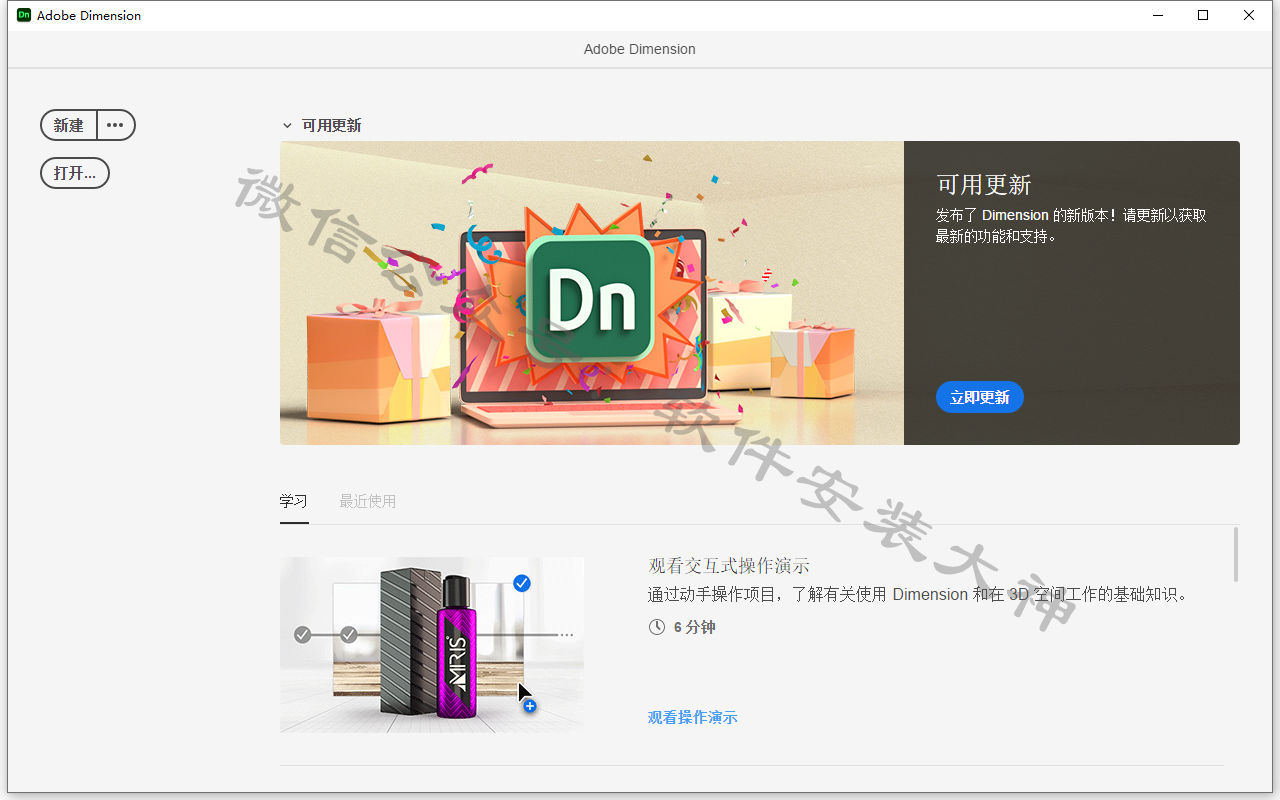Maximize the Adobe Dimension window

1203,15
